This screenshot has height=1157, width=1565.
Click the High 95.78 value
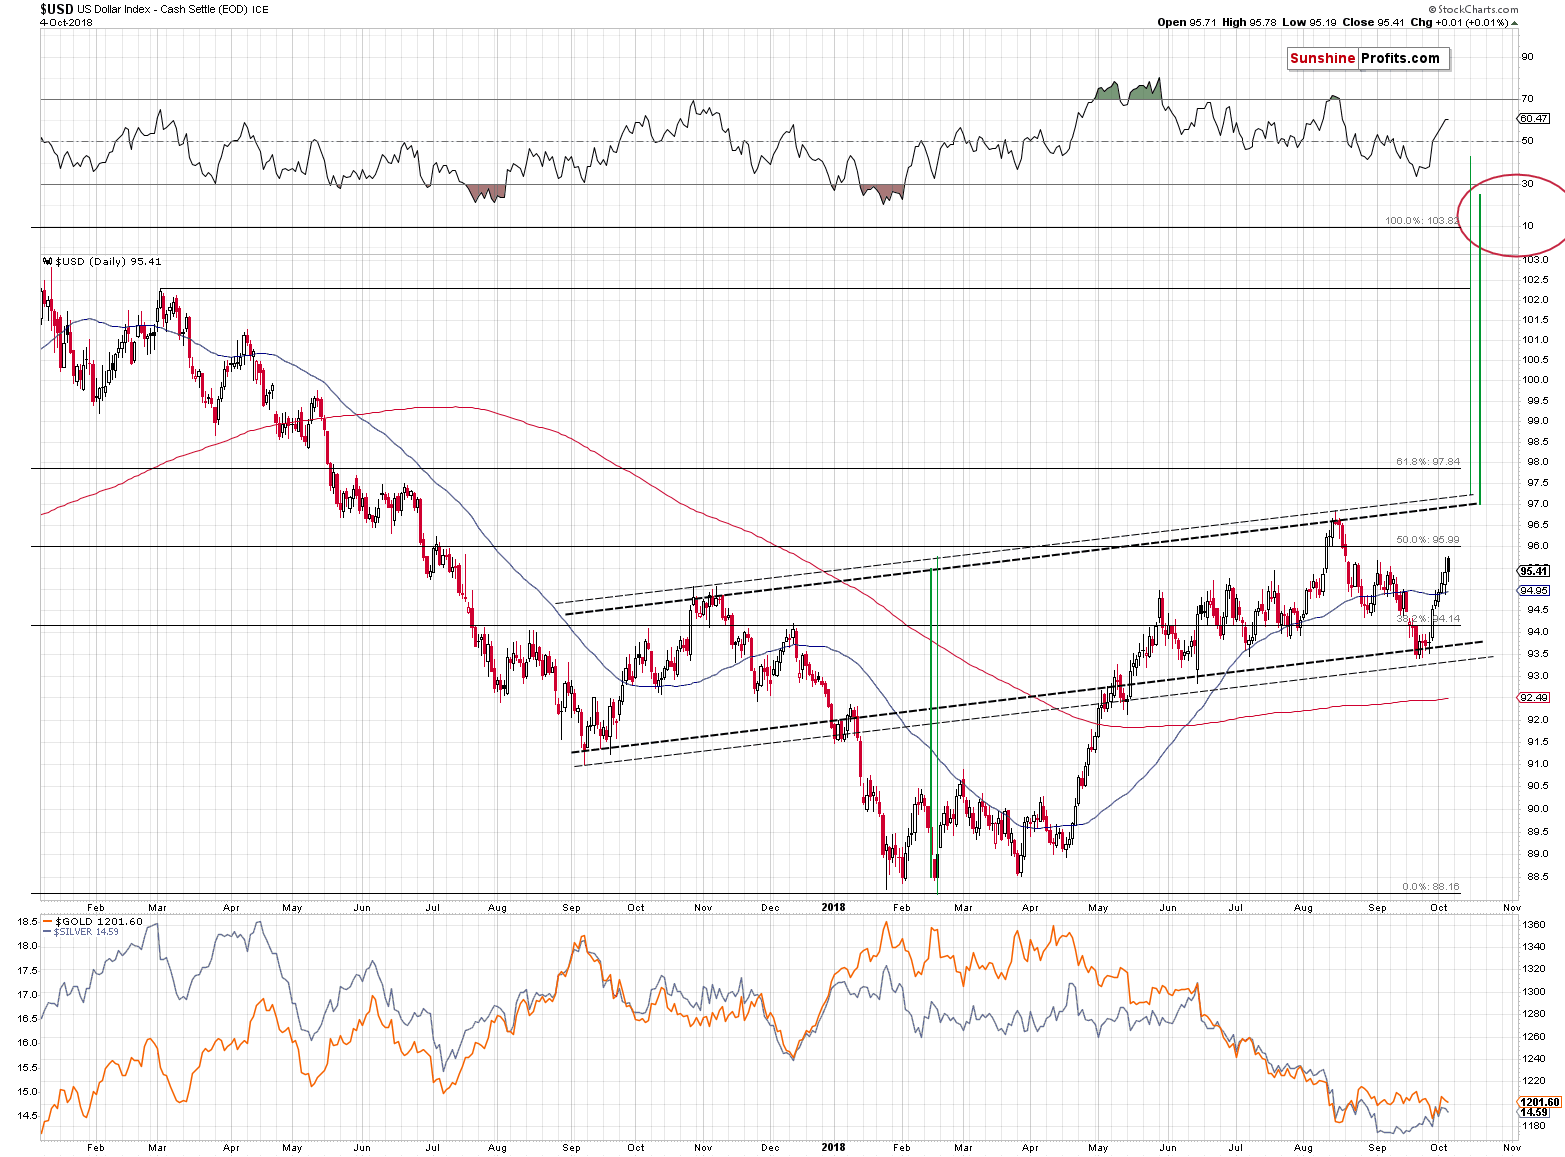tap(1249, 22)
